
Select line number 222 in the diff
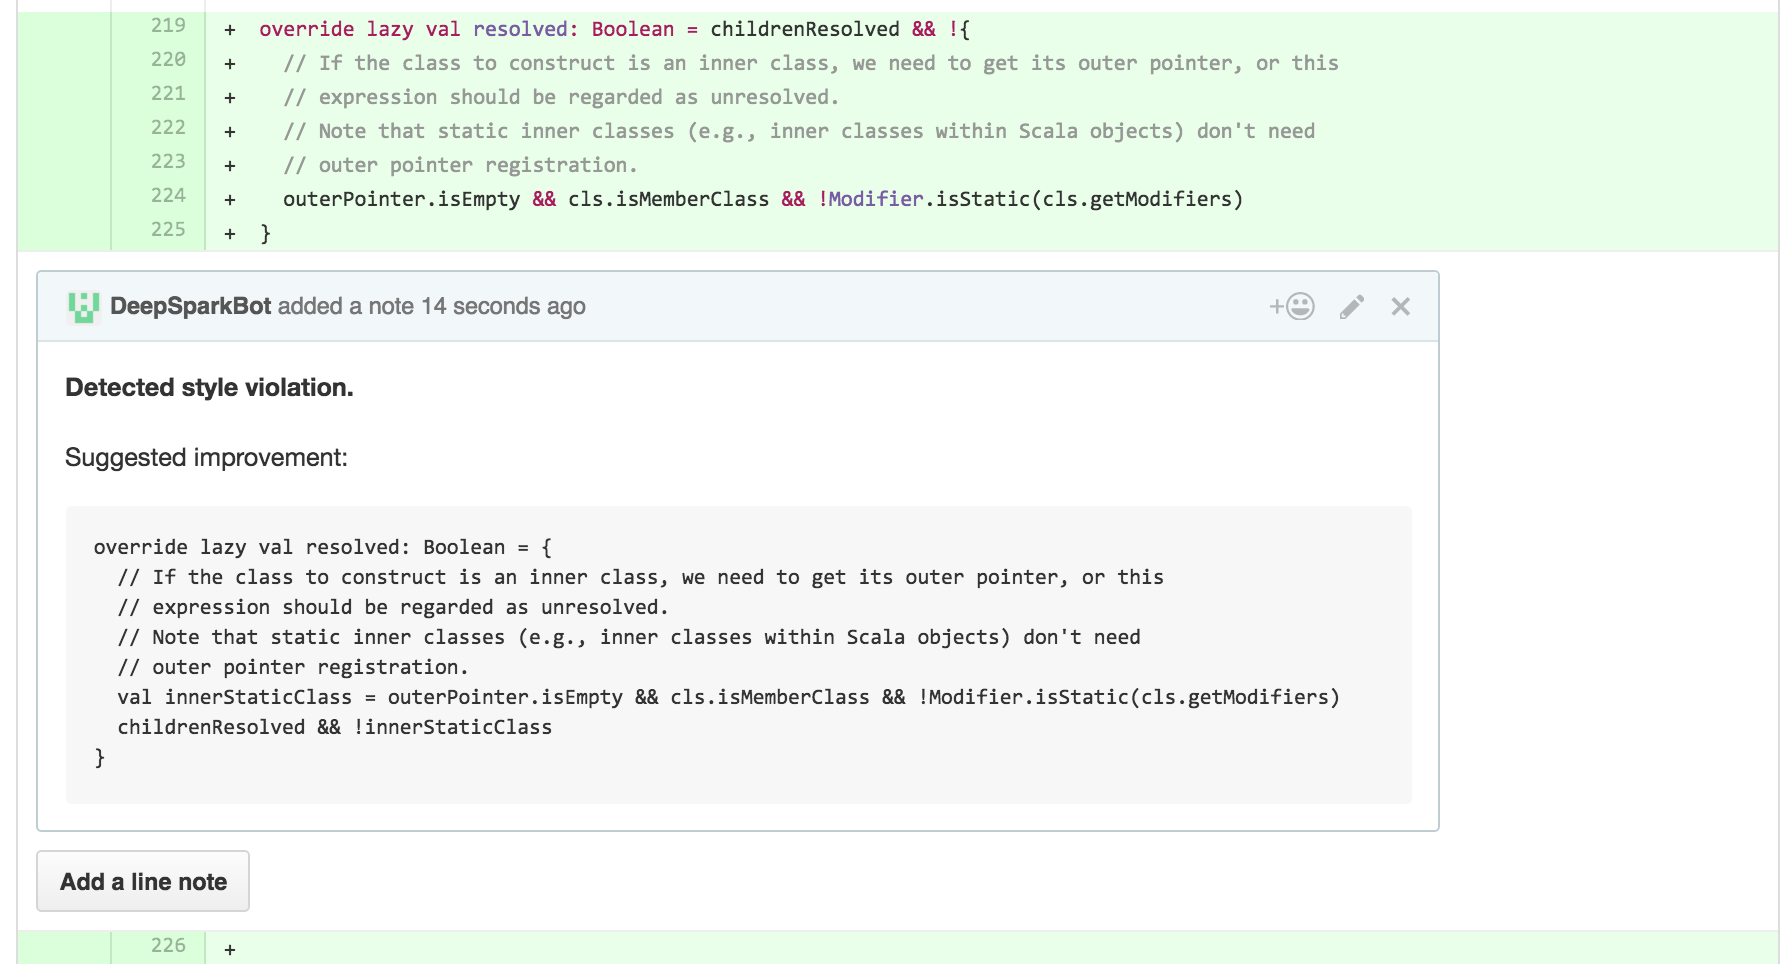[168, 128]
